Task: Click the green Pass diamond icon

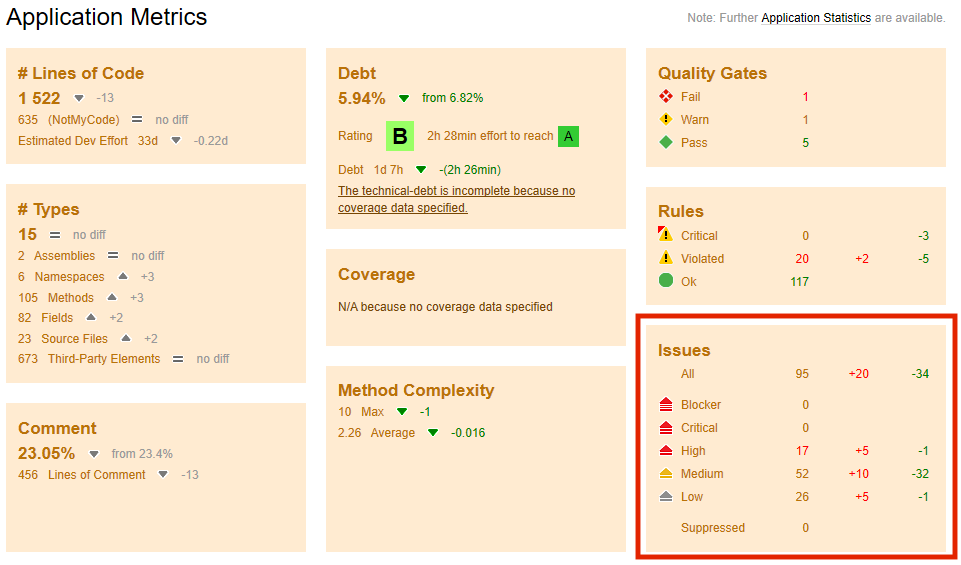Action: (x=666, y=143)
